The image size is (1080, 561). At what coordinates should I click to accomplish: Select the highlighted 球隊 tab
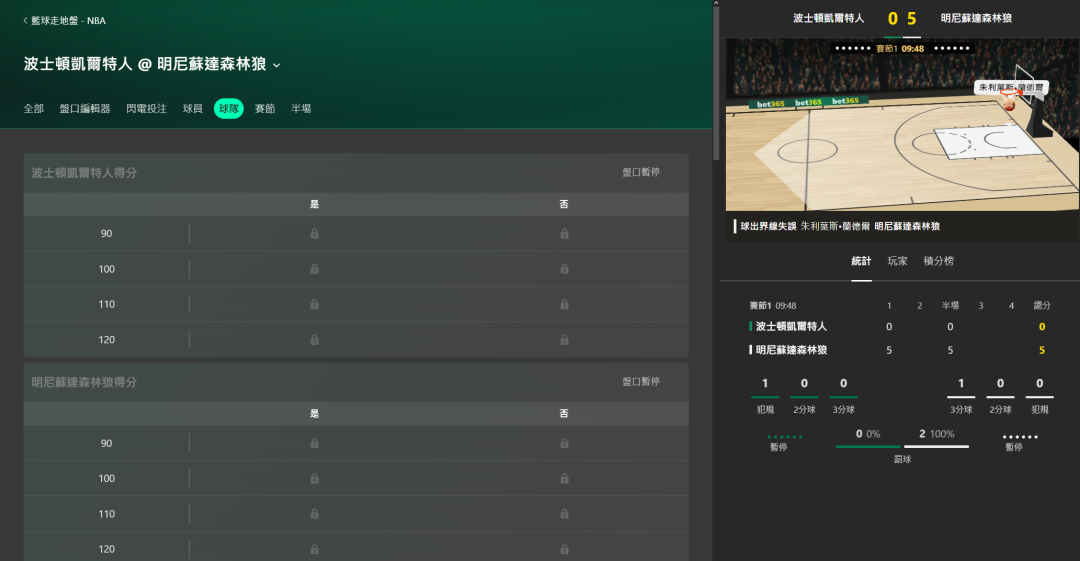pyautogui.click(x=229, y=108)
